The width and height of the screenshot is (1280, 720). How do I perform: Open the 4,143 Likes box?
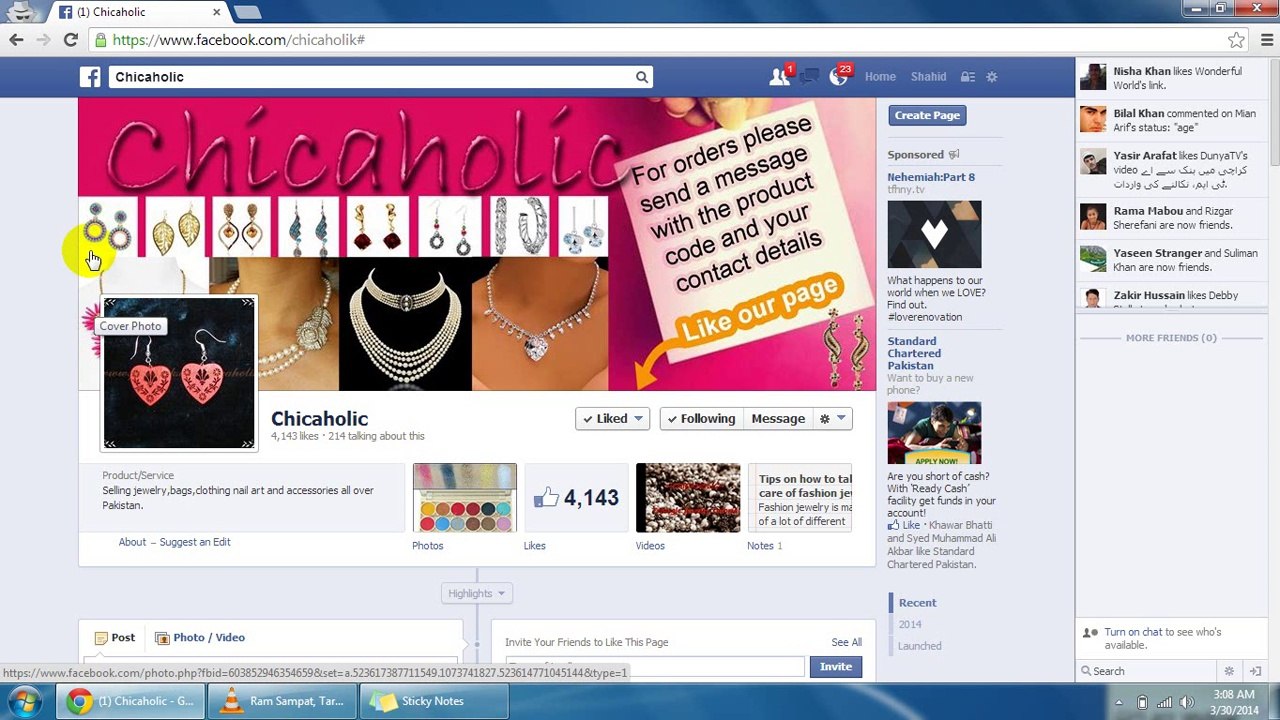[577, 498]
